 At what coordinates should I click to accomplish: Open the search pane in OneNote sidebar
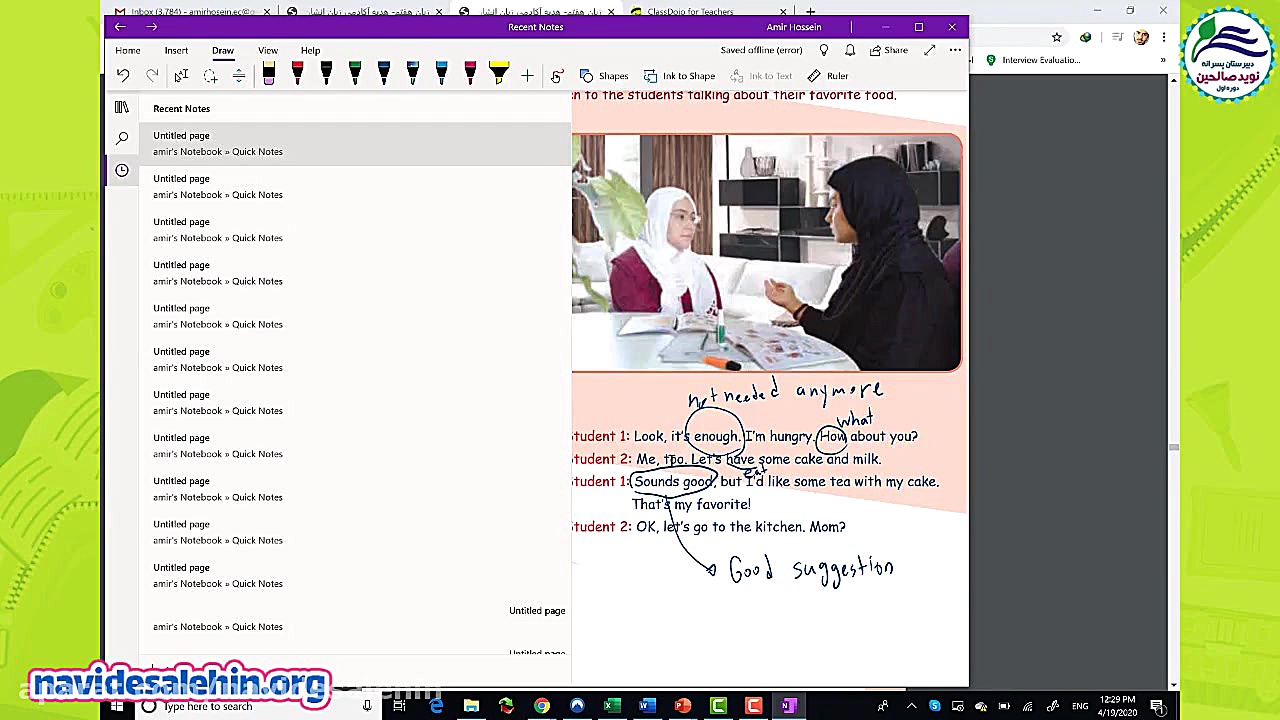tap(122, 138)
